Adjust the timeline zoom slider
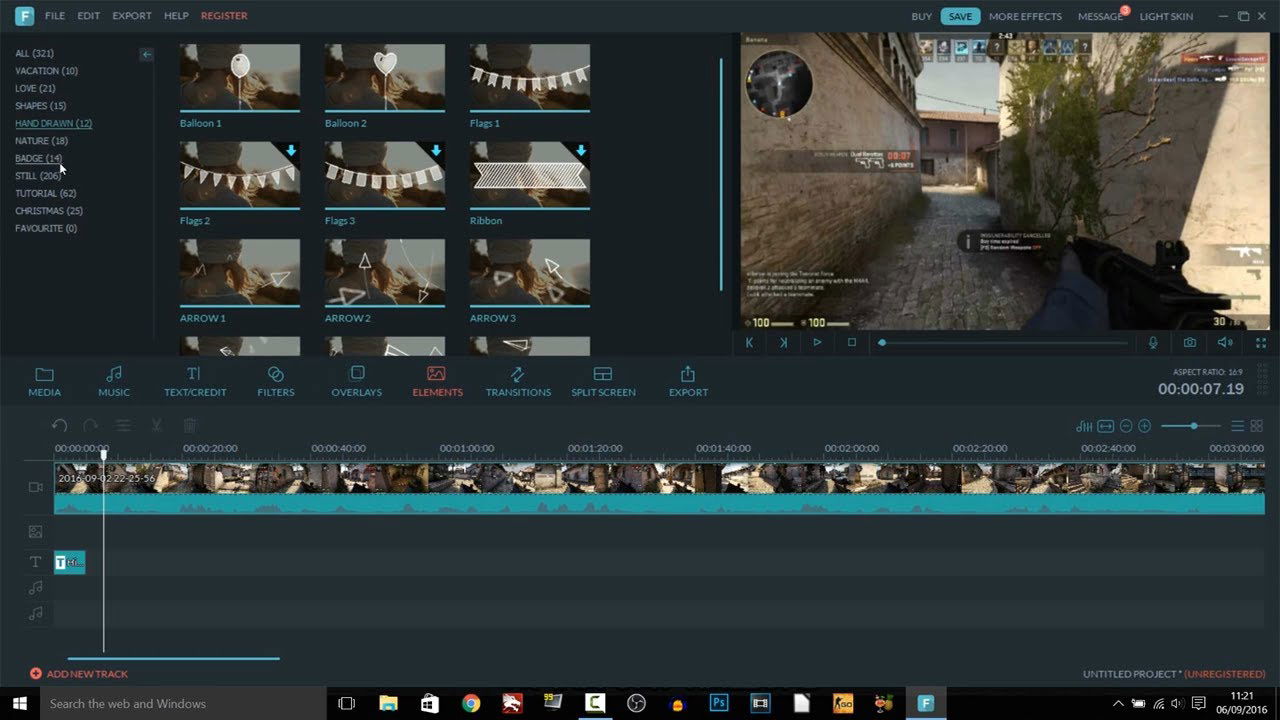The image size is (1280, 720). point(1192,426)
